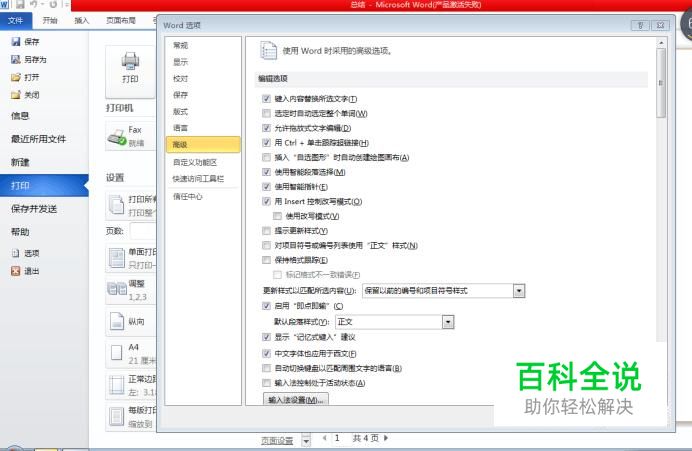Toggle 使用智能指针(E) checkbox

pos(266,187)
